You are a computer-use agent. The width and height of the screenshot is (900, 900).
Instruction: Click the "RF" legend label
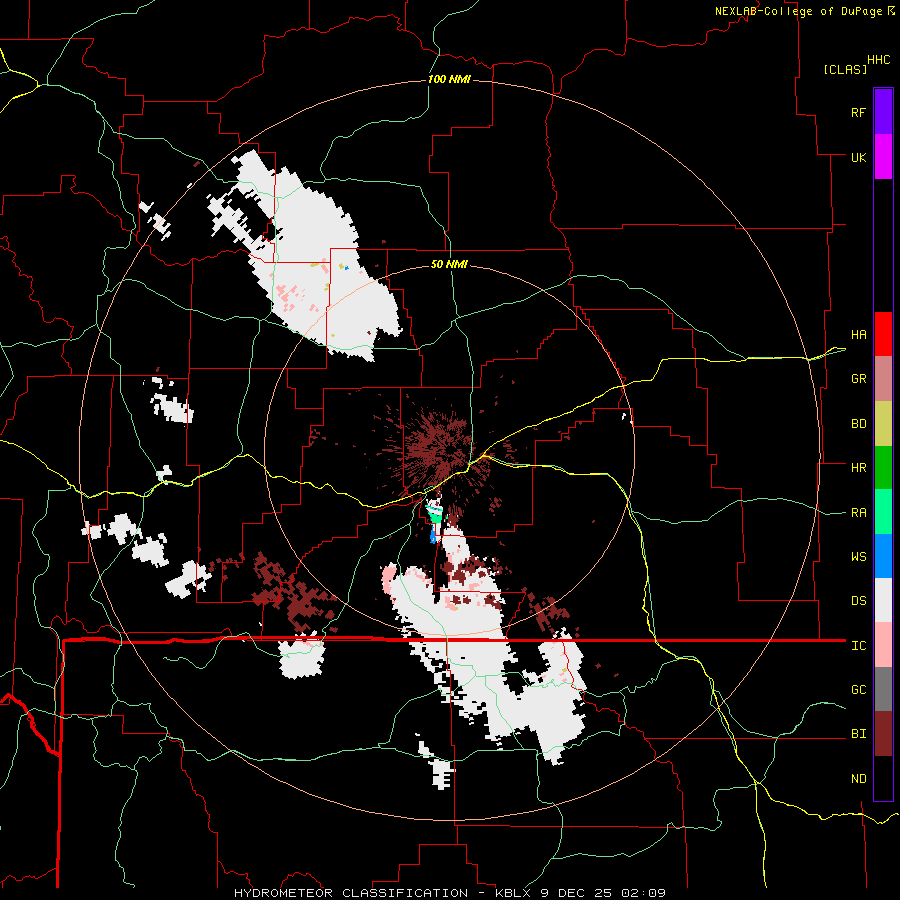tap(858, 112)
